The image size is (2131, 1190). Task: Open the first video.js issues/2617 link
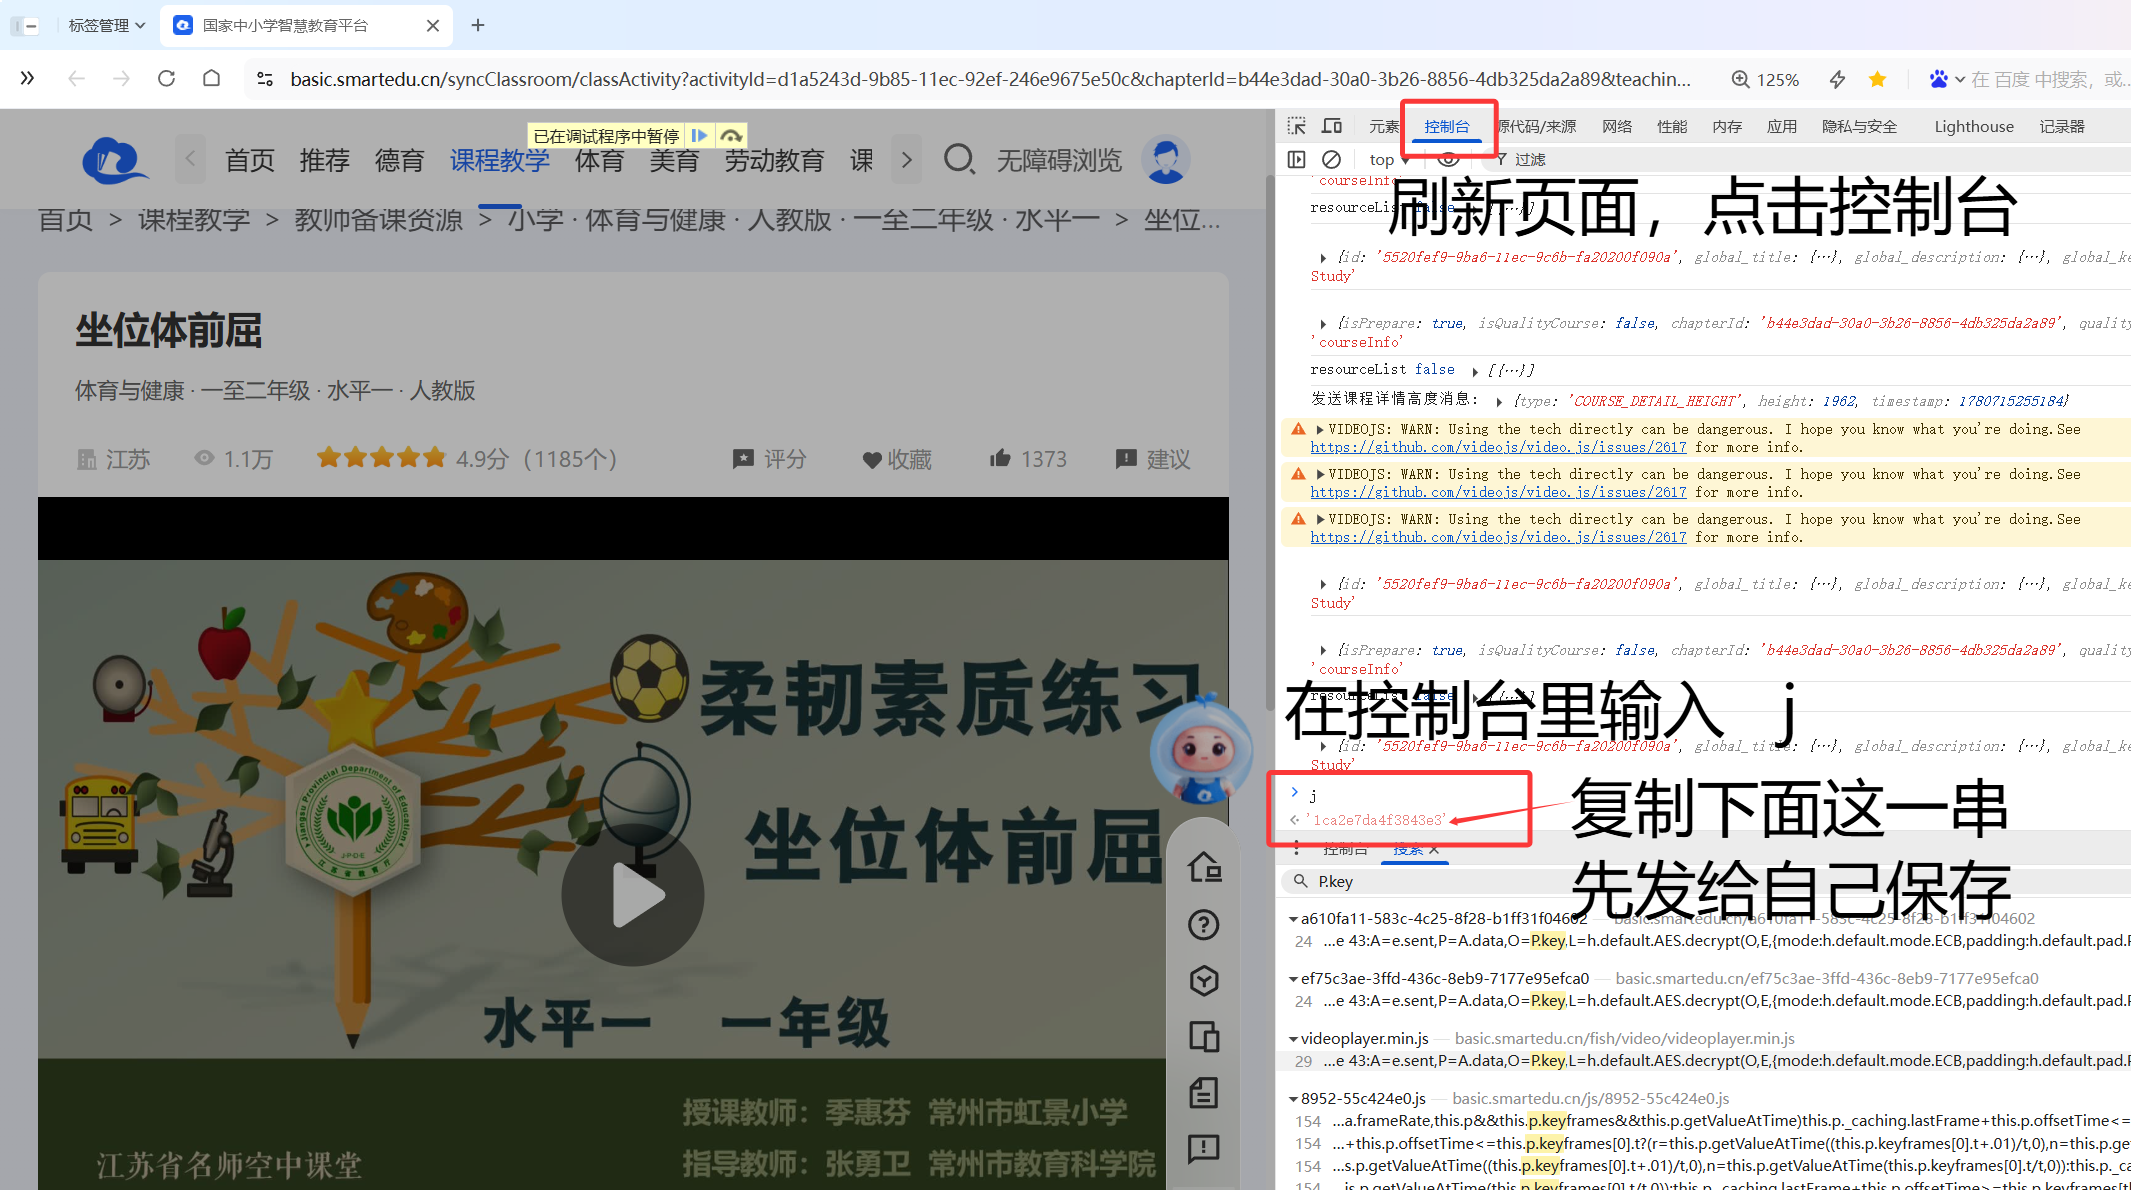pyautogui.click(x=1498, y=447)
